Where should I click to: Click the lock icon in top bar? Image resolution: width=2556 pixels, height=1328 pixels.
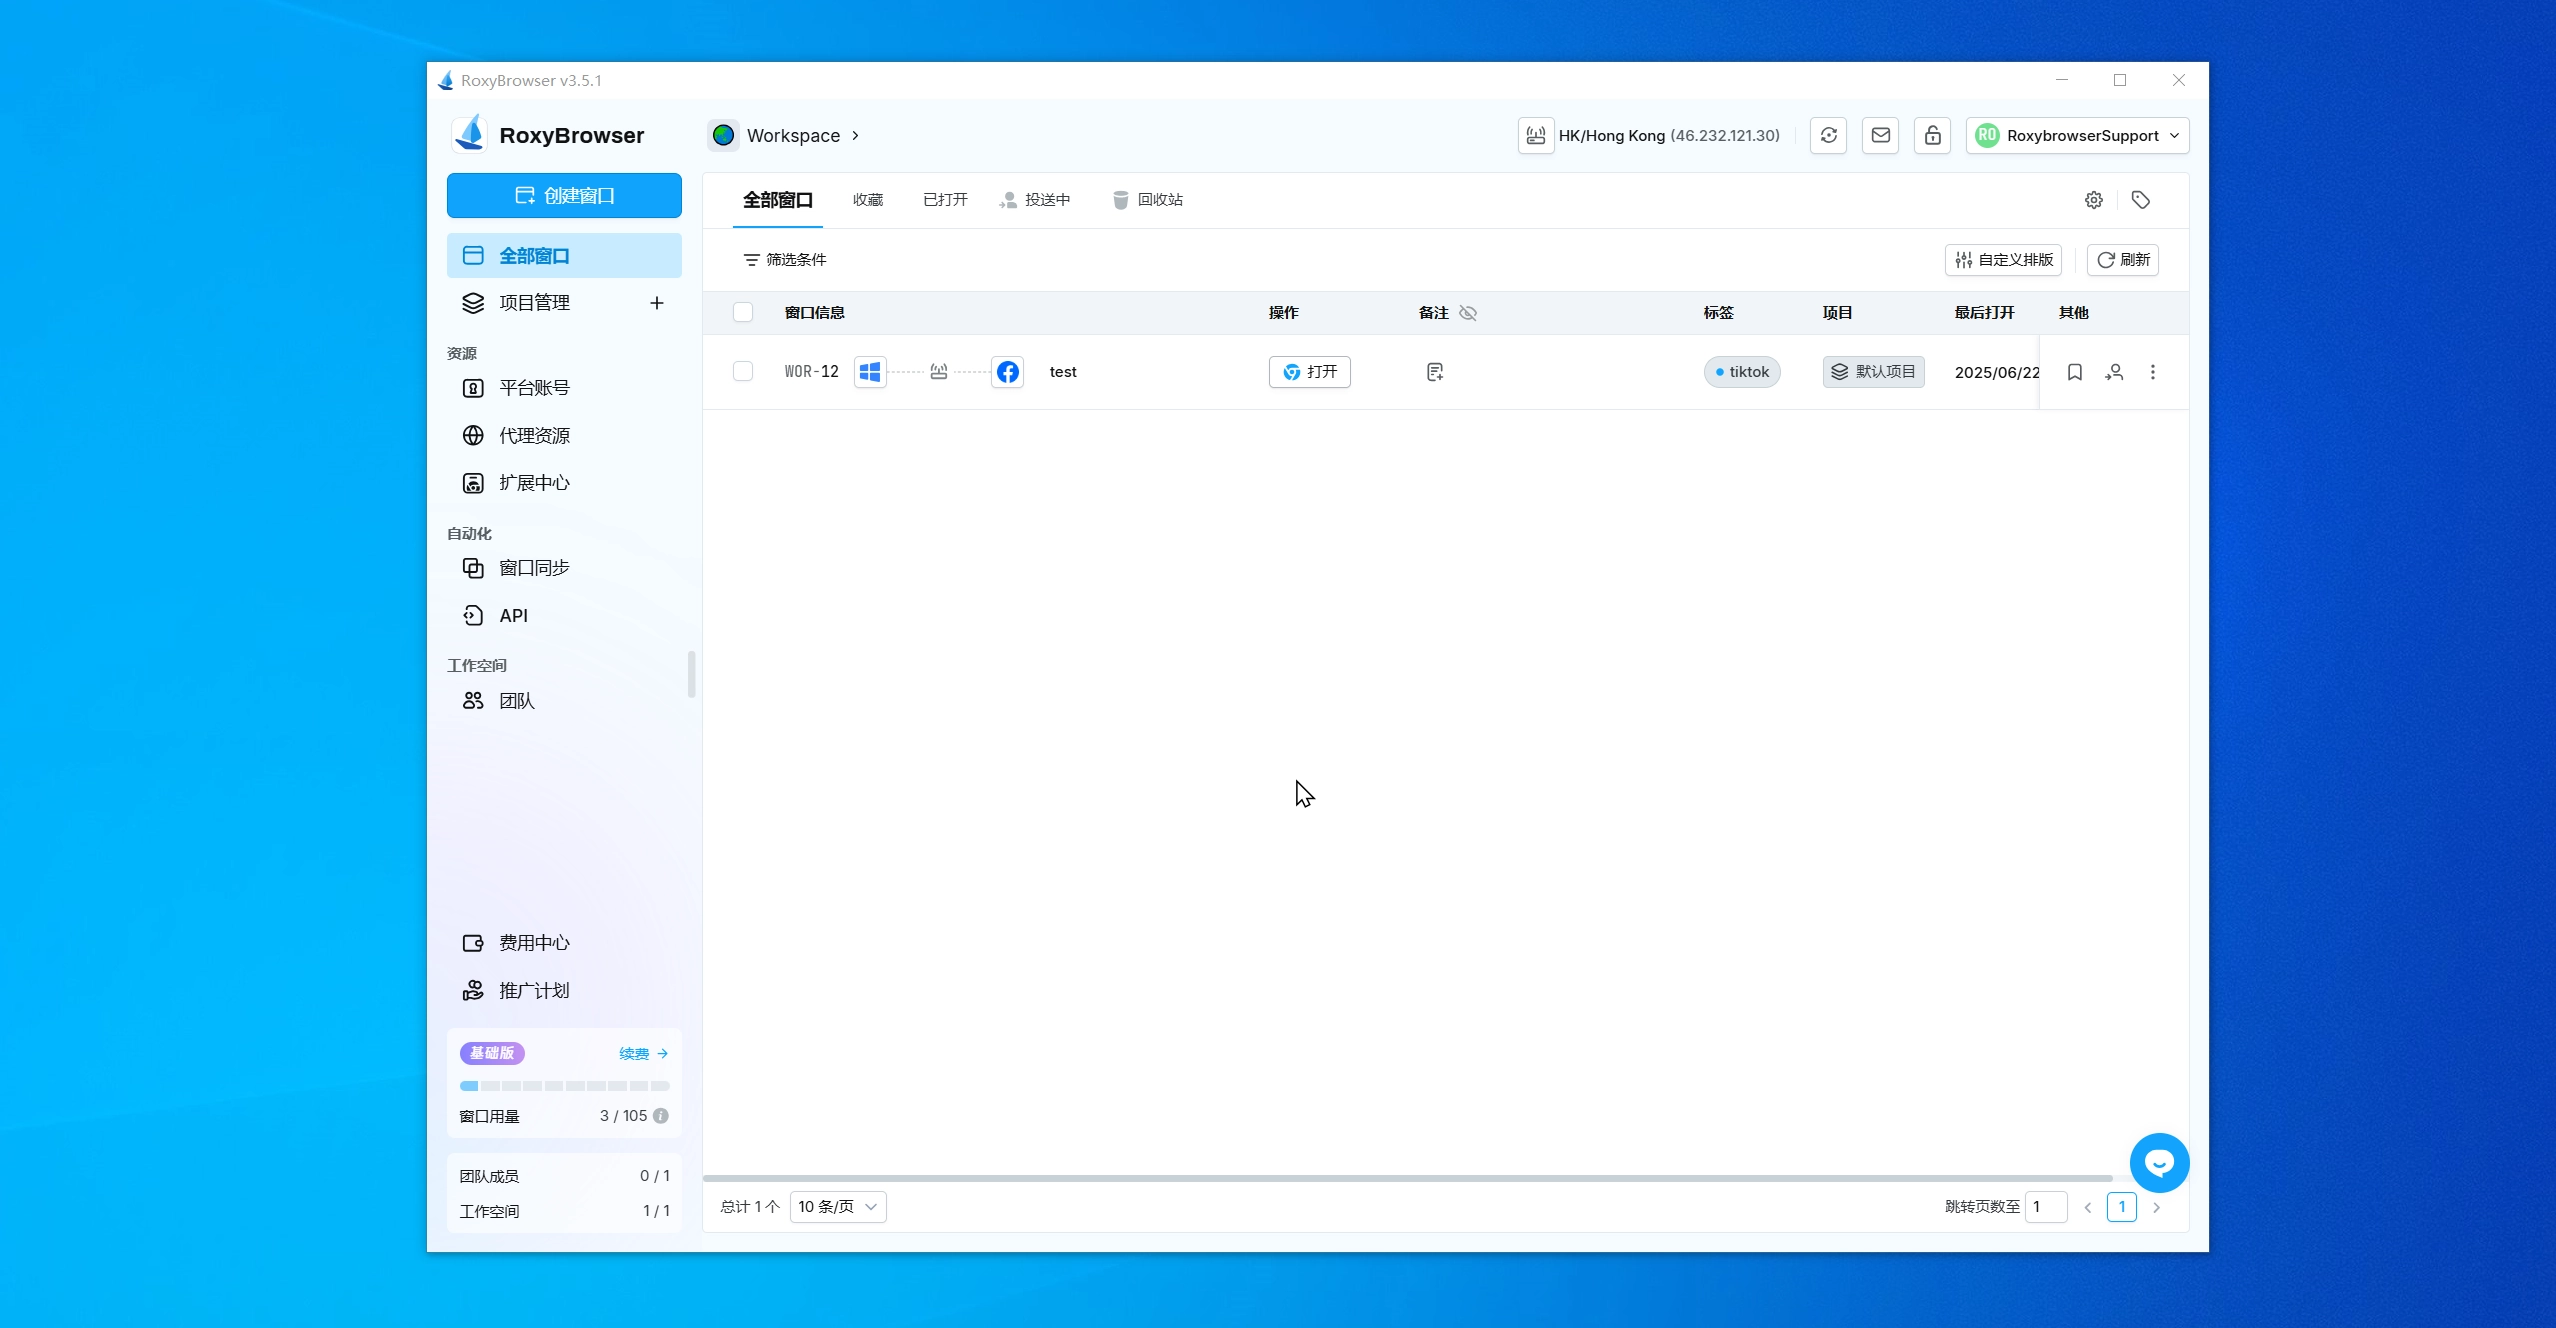1933,136
